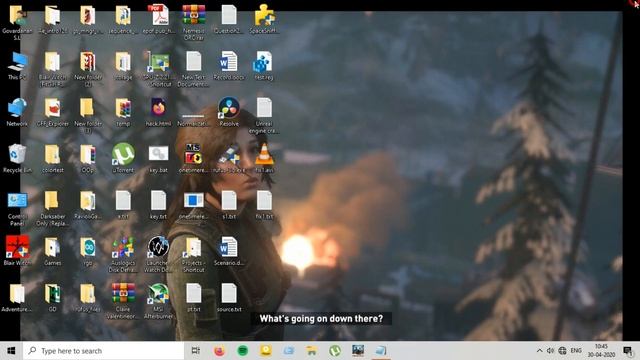The width and height of the screenshot is (640, 360).
Task: Open the clock and date flyout
Action: (x=601, y=351)
